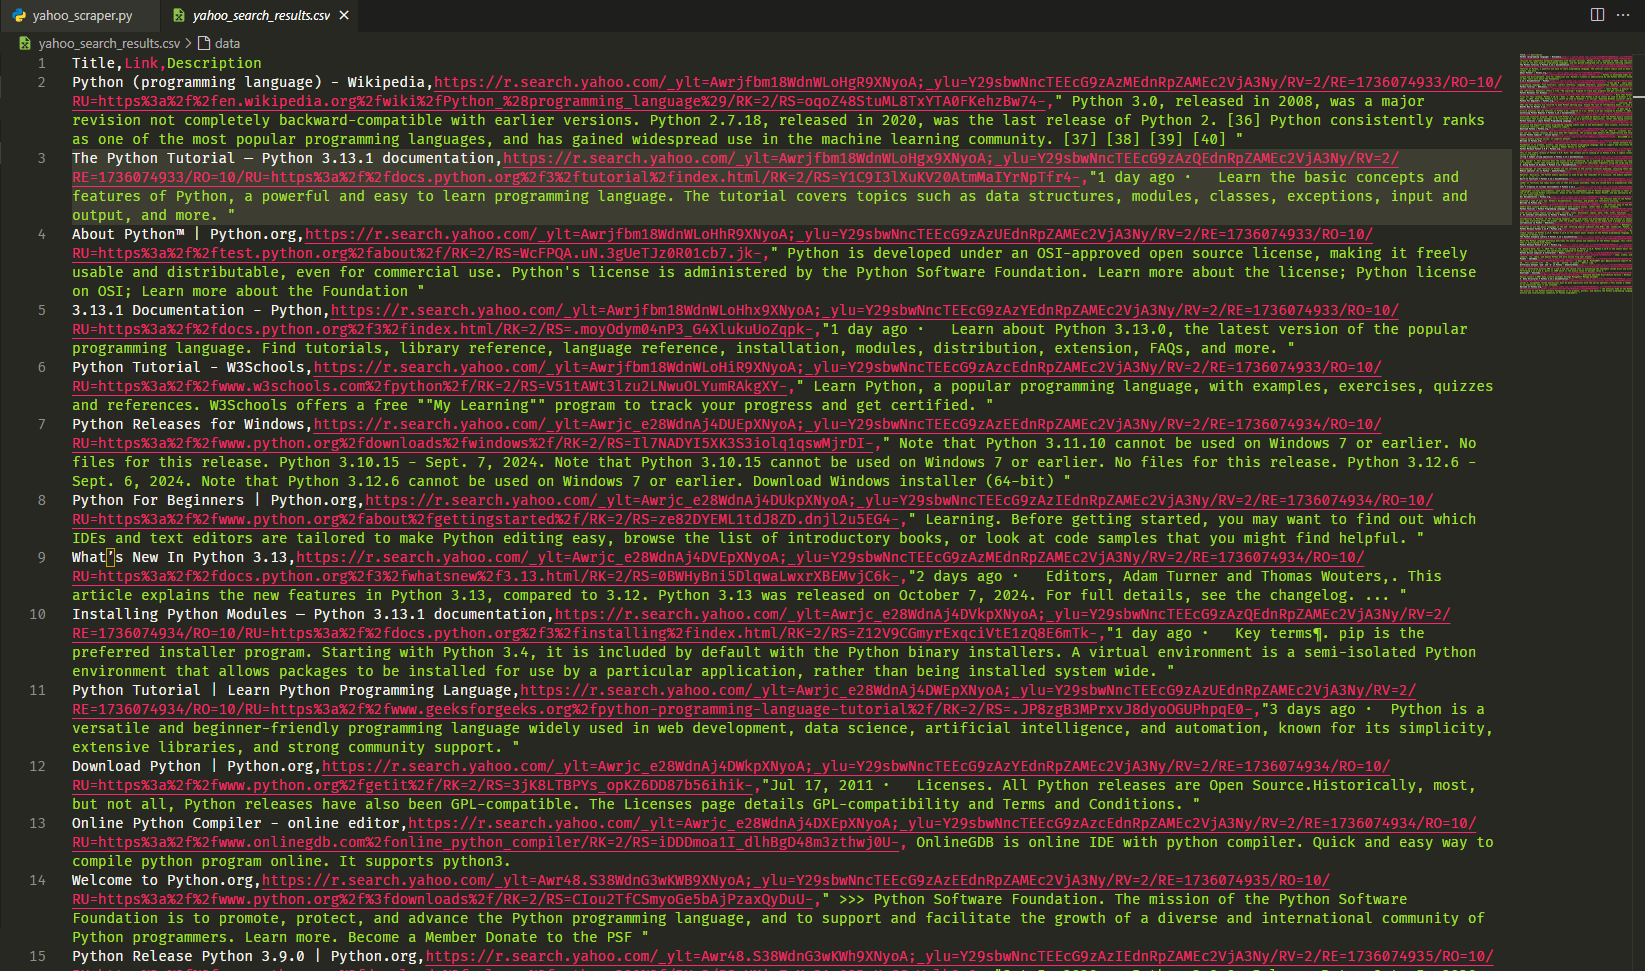Click the Split Editor Right icon
This screenshot has height=971, width=1645.
point(1597,15)
